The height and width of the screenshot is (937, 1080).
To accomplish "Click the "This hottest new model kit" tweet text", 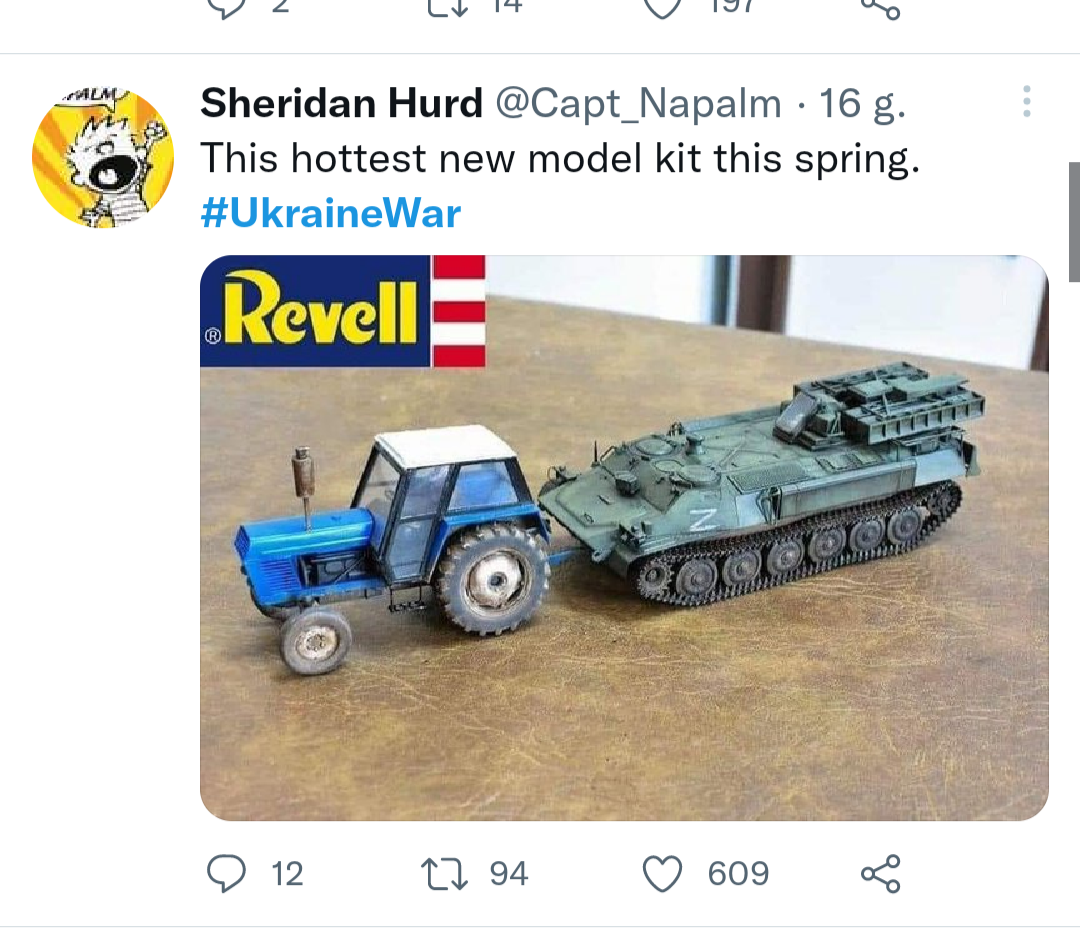I will (560, 159).
